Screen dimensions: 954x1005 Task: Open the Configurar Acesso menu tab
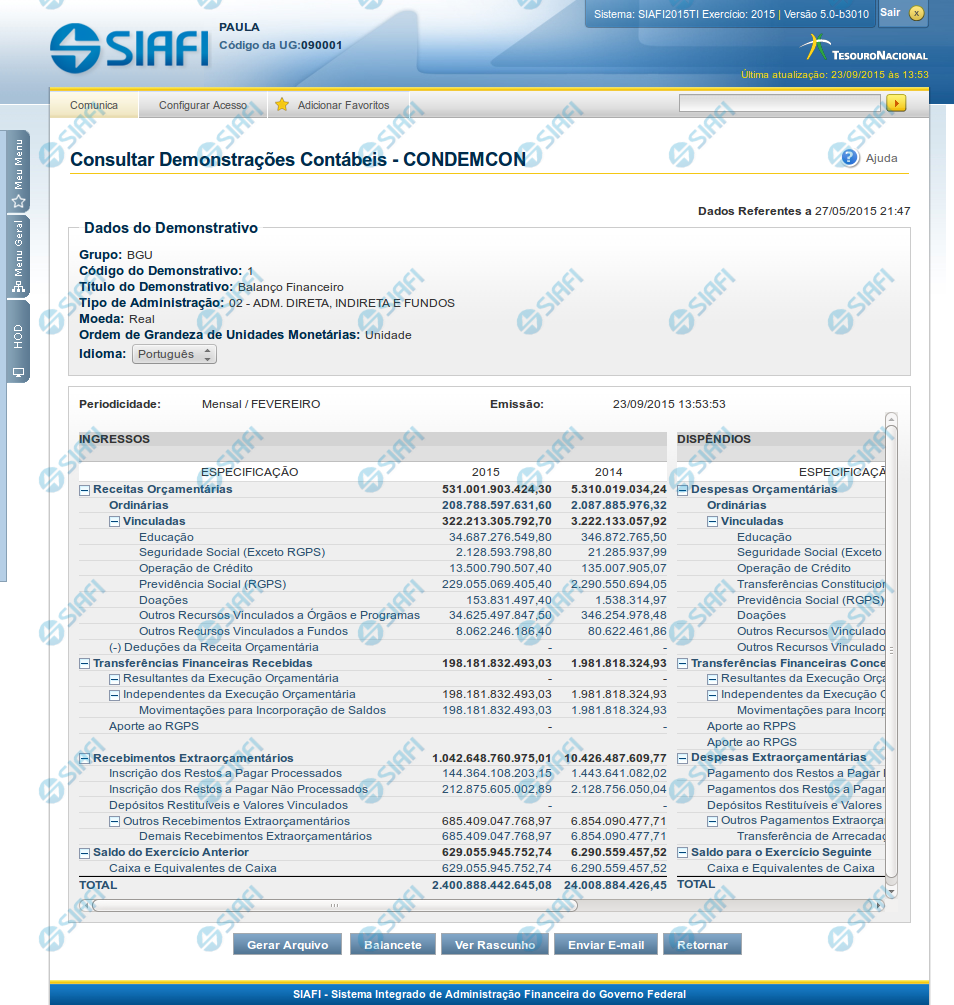(x=203, y=105)
